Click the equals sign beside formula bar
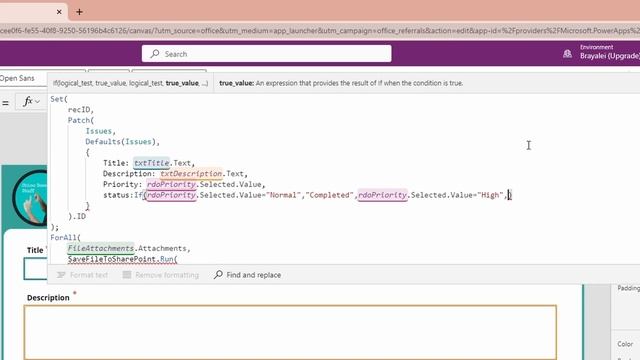Viewport: 640px width, 360px height. tap(5, 103)
